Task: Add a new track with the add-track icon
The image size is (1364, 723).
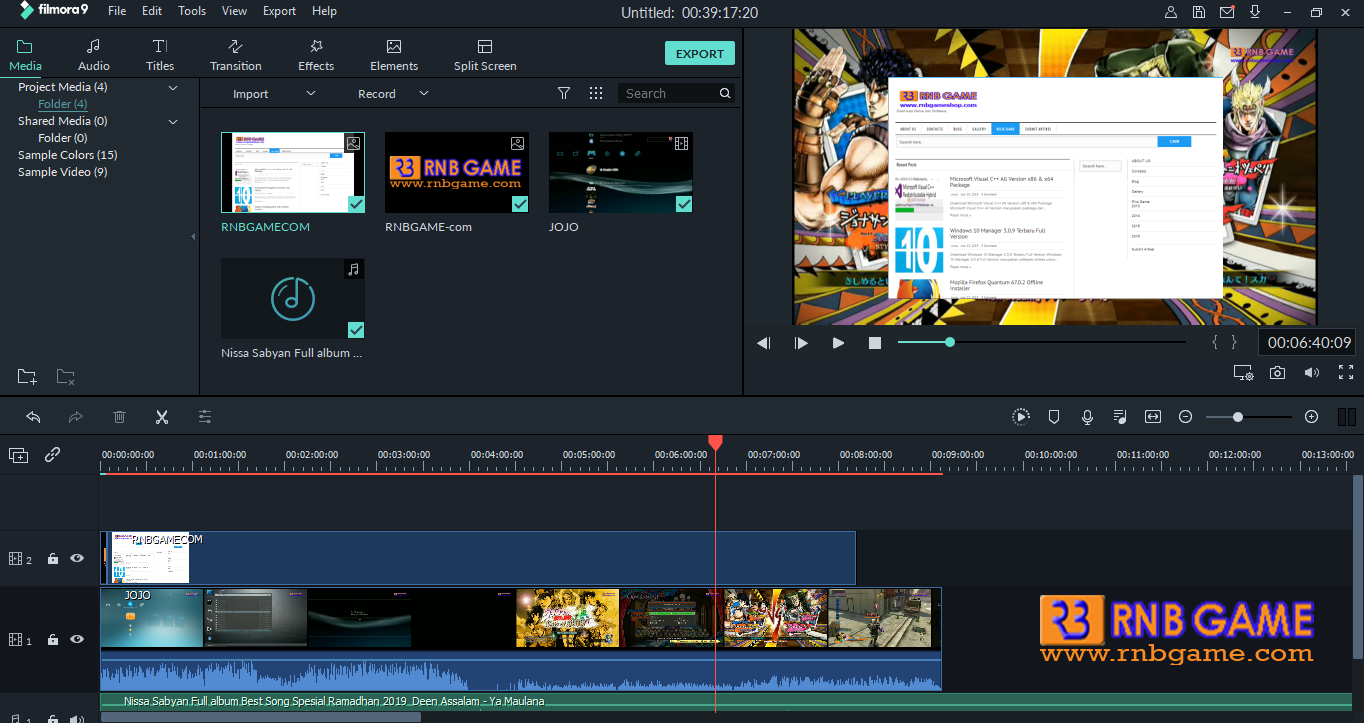Action: click(x=19, y=455)
